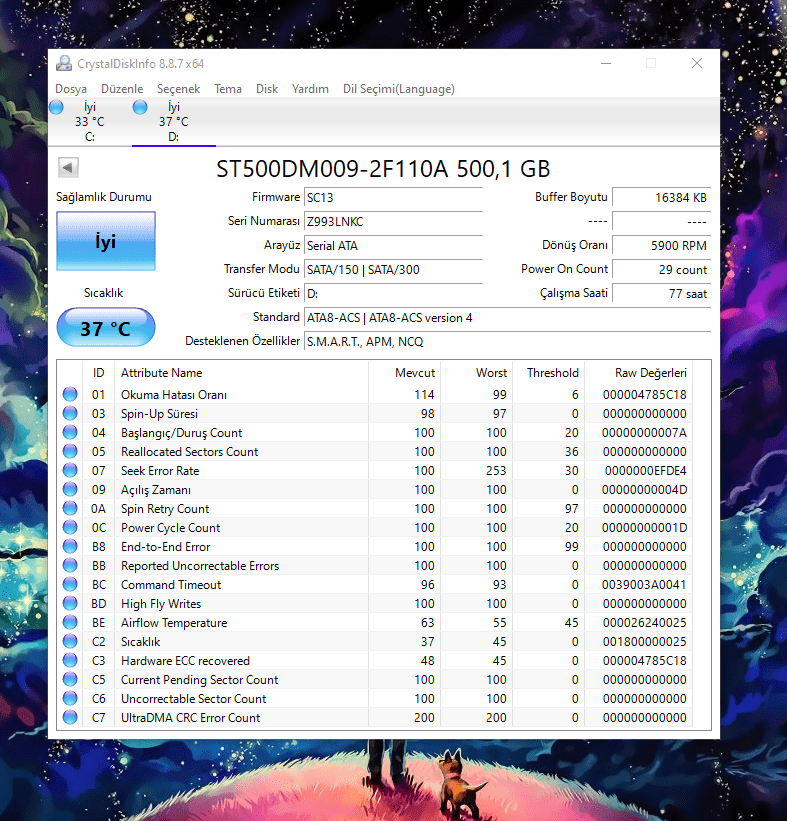Click raw value 0039003A0041
The width and height of the screenshot is (787, 821).
coord(644,585)
